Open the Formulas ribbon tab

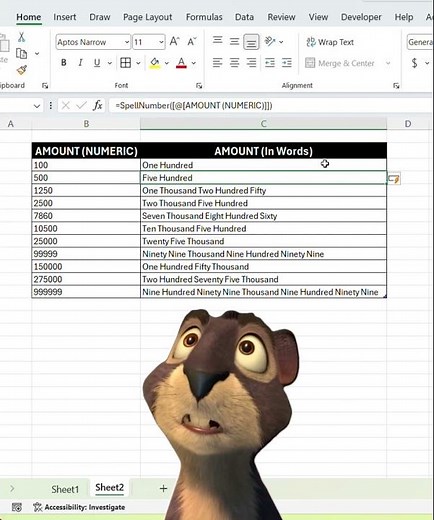click(204, 17)
